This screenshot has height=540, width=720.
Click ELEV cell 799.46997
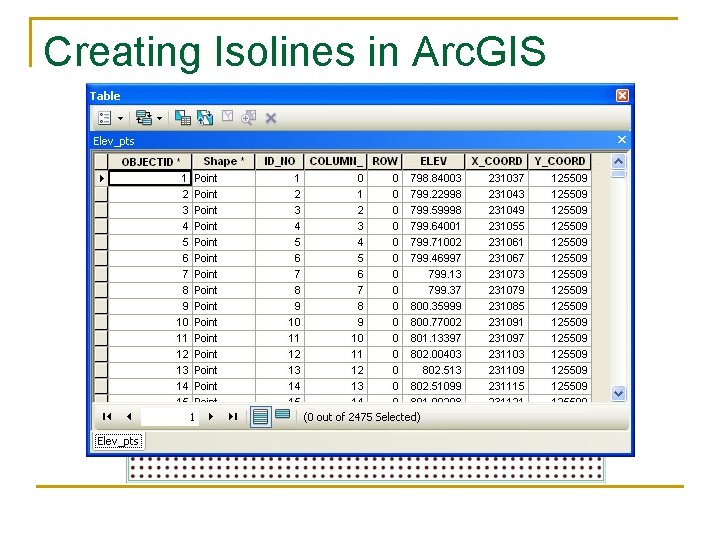(x=433, y=258)
